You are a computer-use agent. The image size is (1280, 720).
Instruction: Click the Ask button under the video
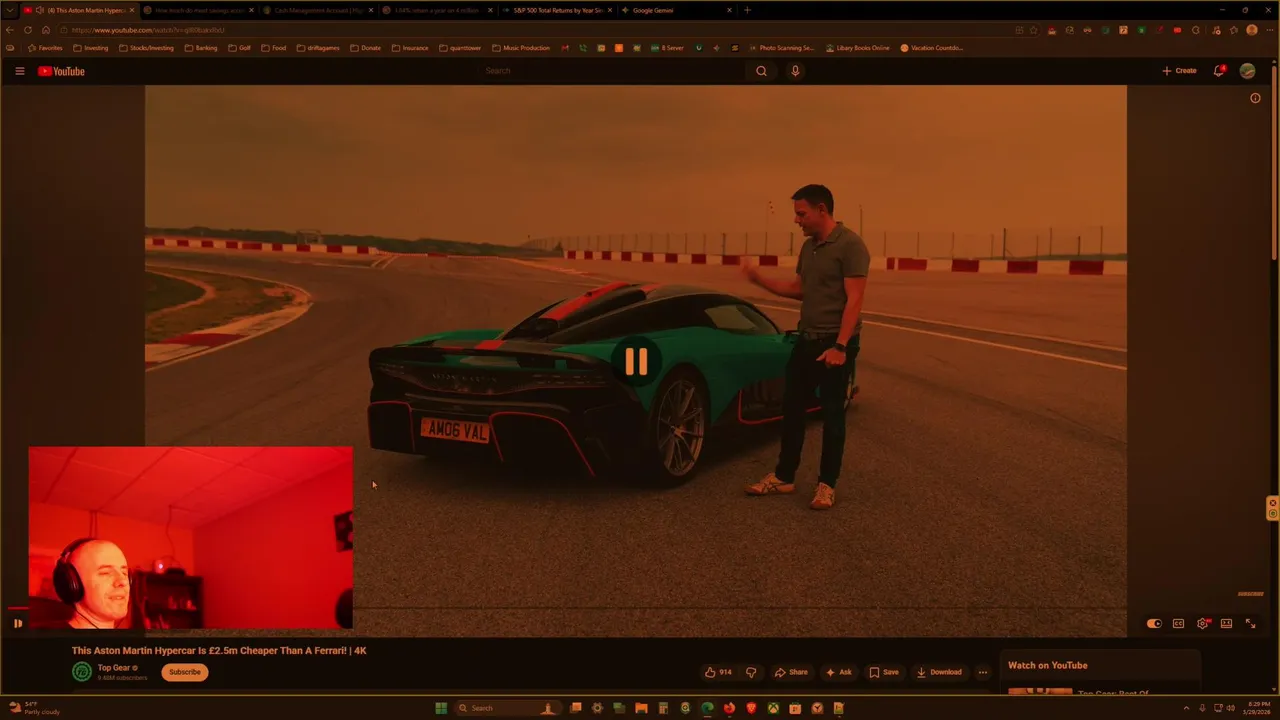[839, 672]
